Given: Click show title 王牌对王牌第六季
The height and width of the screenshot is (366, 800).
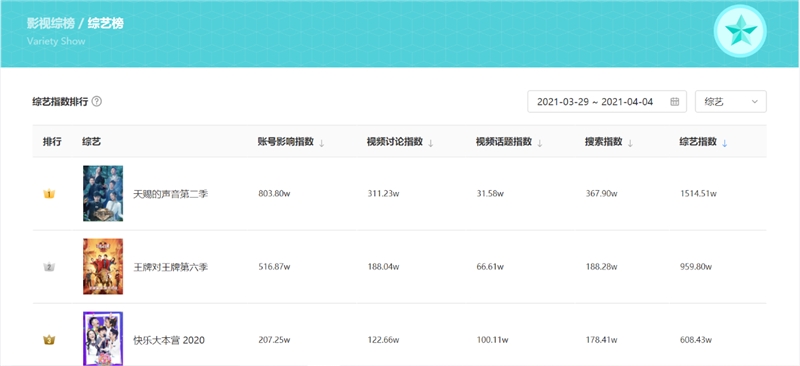Looking at the screenshot, I should tap(170, 267).
